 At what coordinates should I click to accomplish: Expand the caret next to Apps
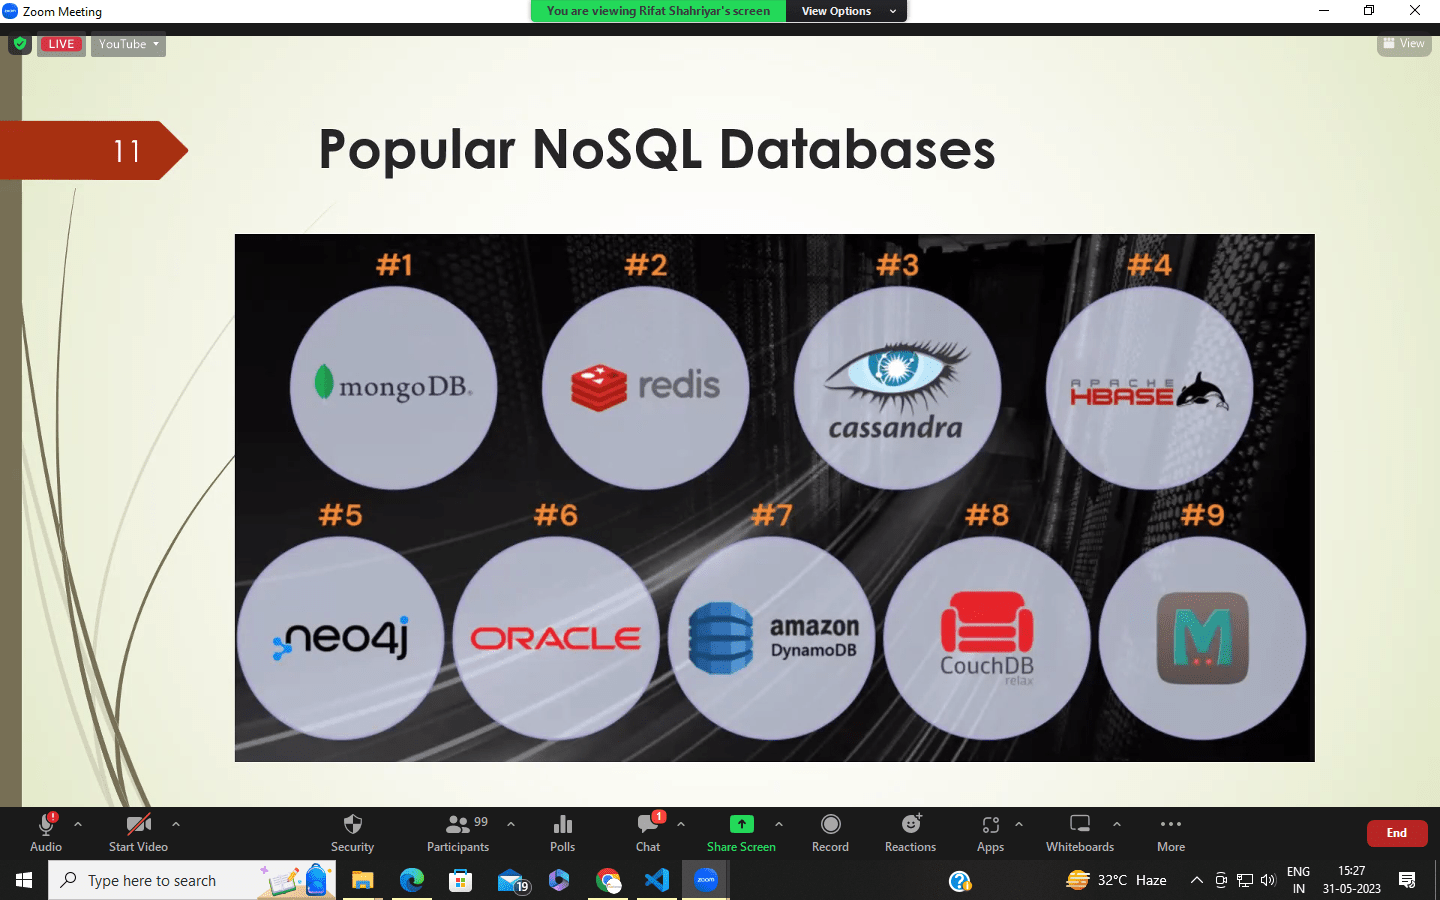point(1019,825)
